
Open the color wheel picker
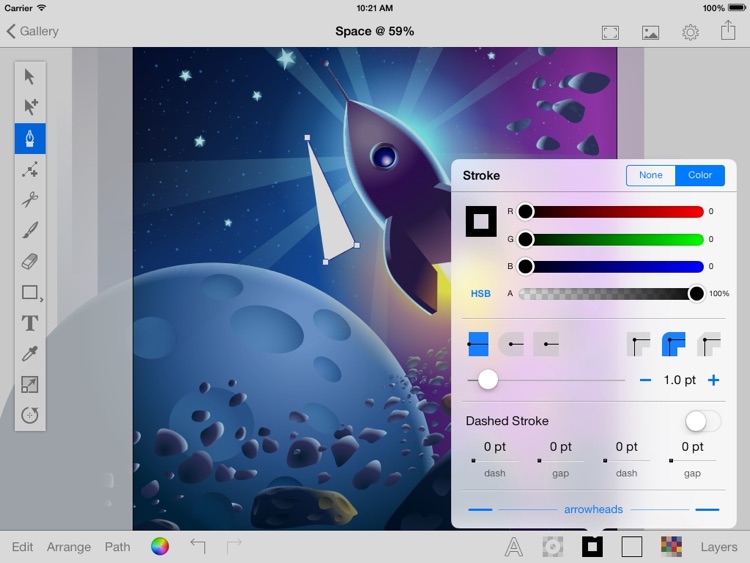[160, 546]
